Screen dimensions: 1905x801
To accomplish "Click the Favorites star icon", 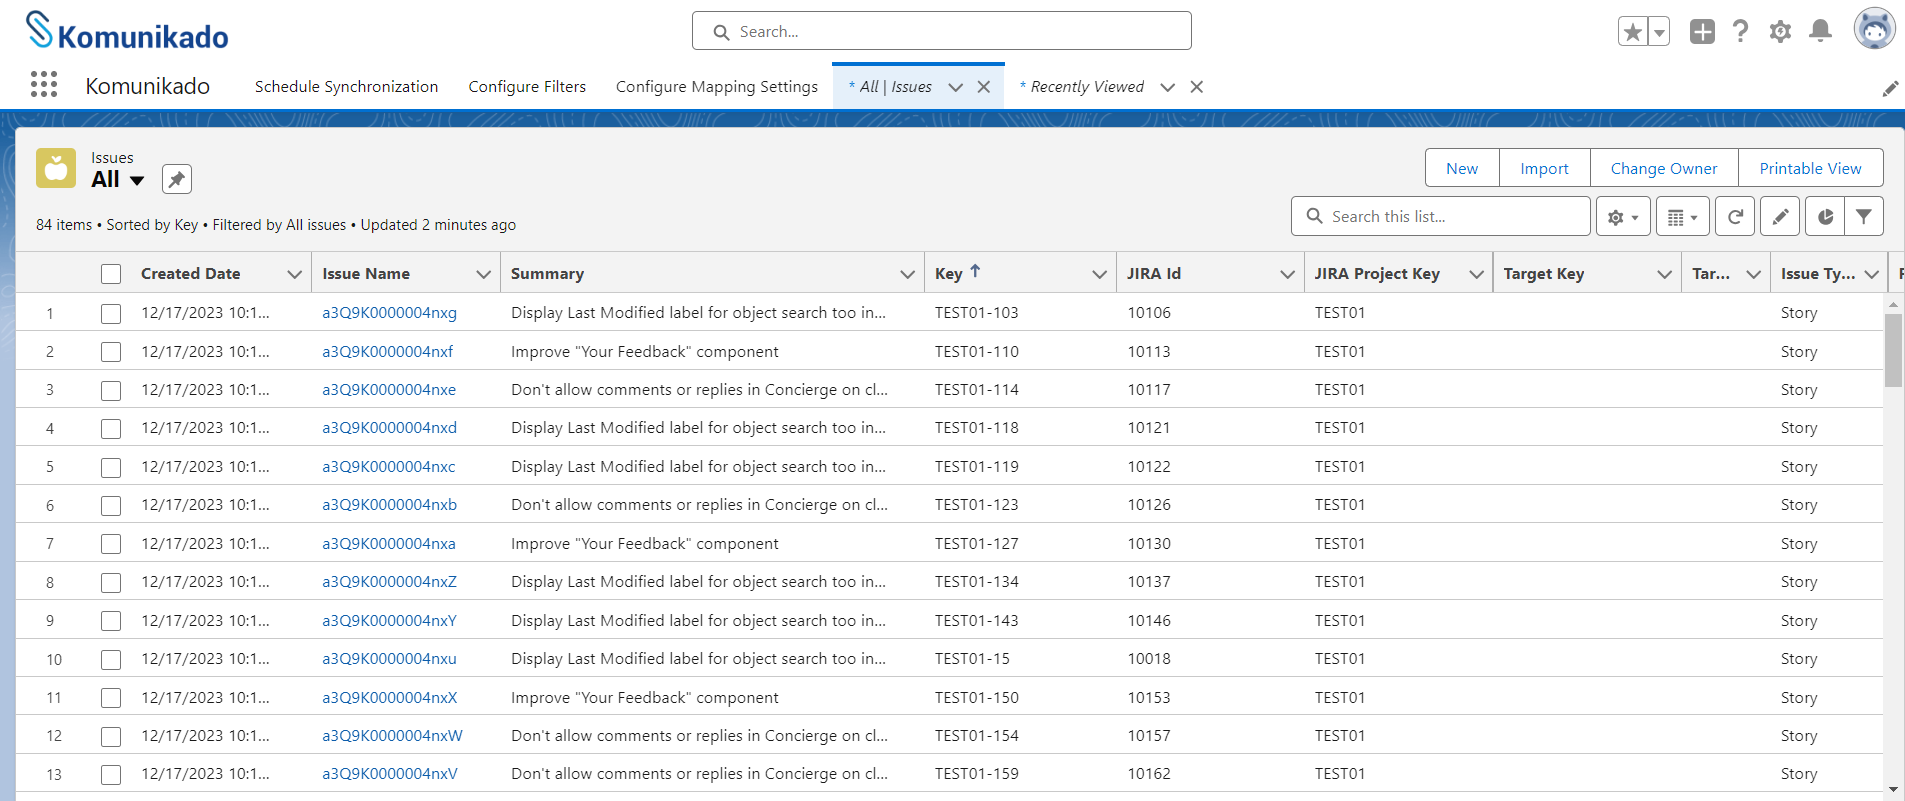I will pyautogui.click(x=1633, y=32).
